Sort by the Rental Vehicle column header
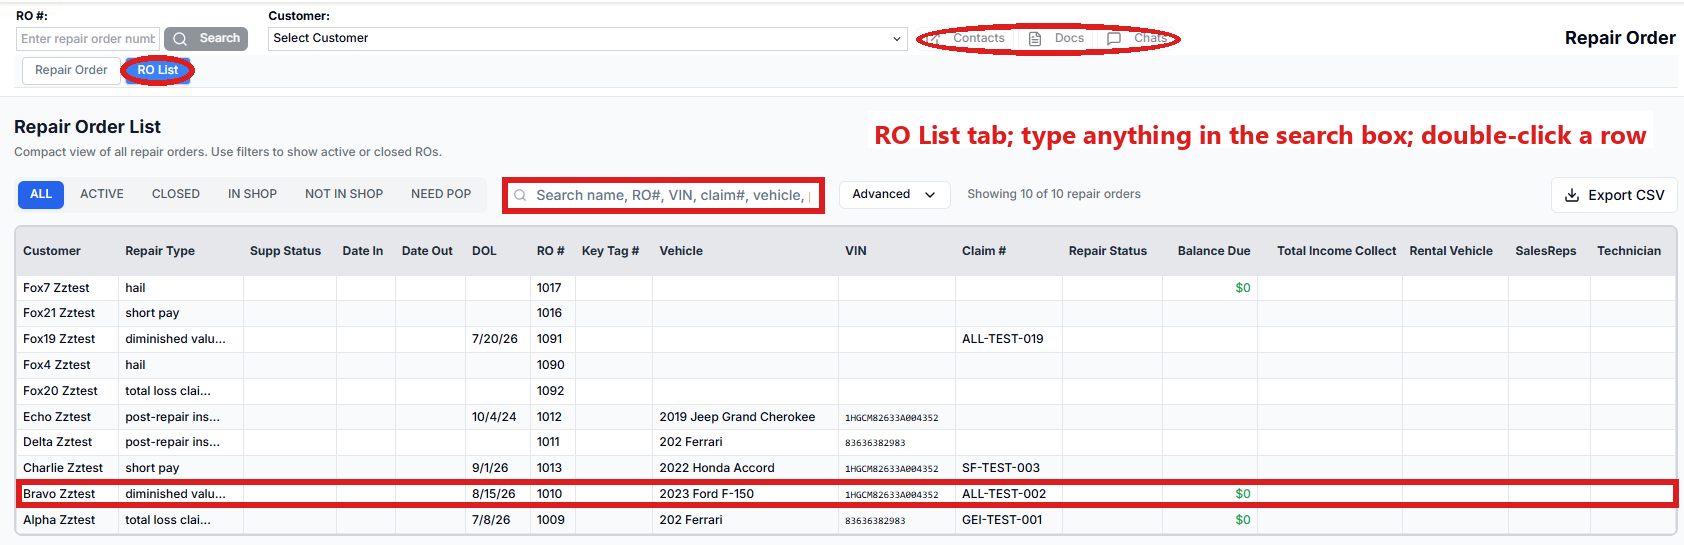 tap(1451, 251)
